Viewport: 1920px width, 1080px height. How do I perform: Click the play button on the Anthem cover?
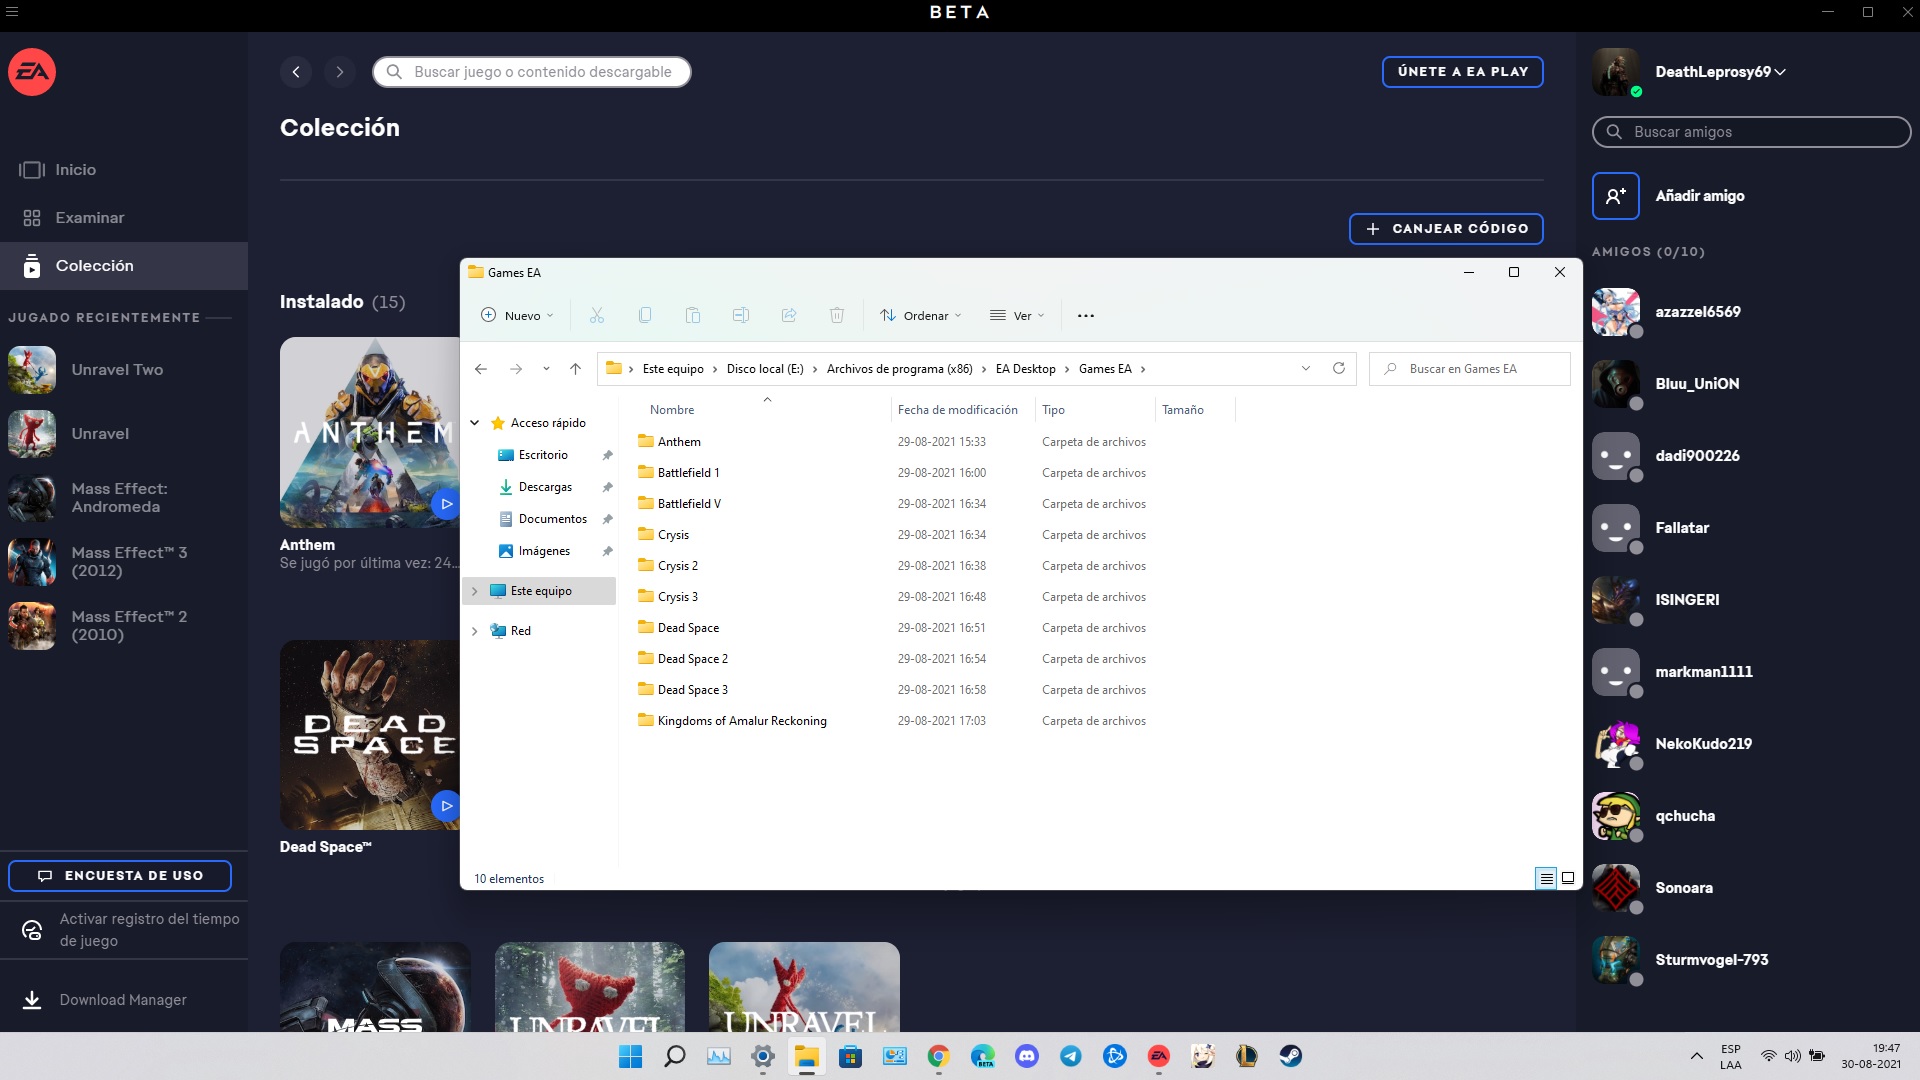[x=446, y=504]
